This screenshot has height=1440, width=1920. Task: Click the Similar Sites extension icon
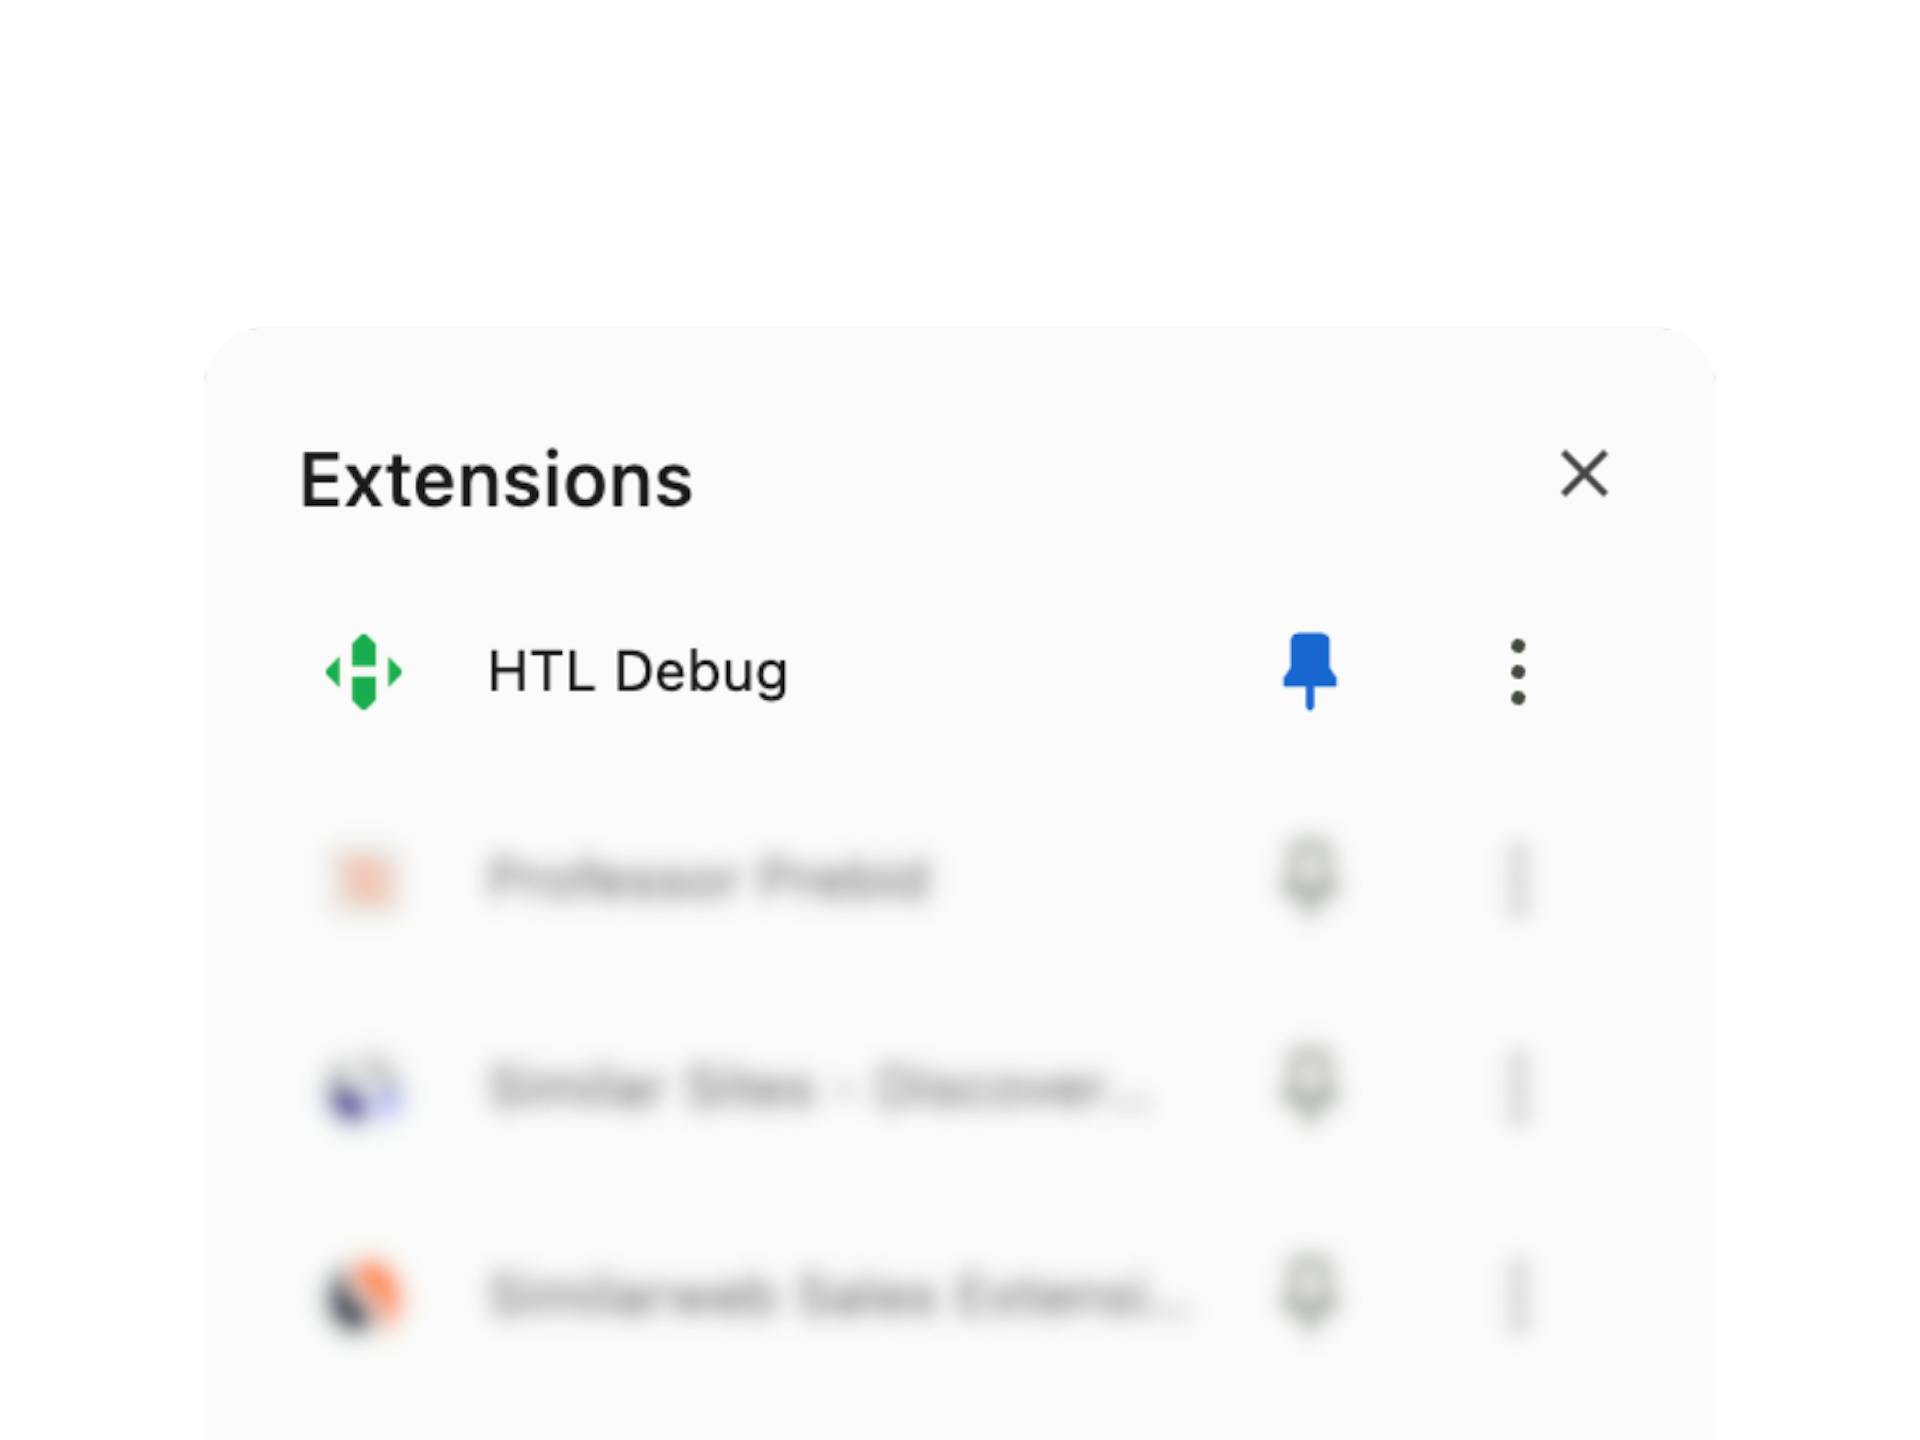(x=364, y=1088)
